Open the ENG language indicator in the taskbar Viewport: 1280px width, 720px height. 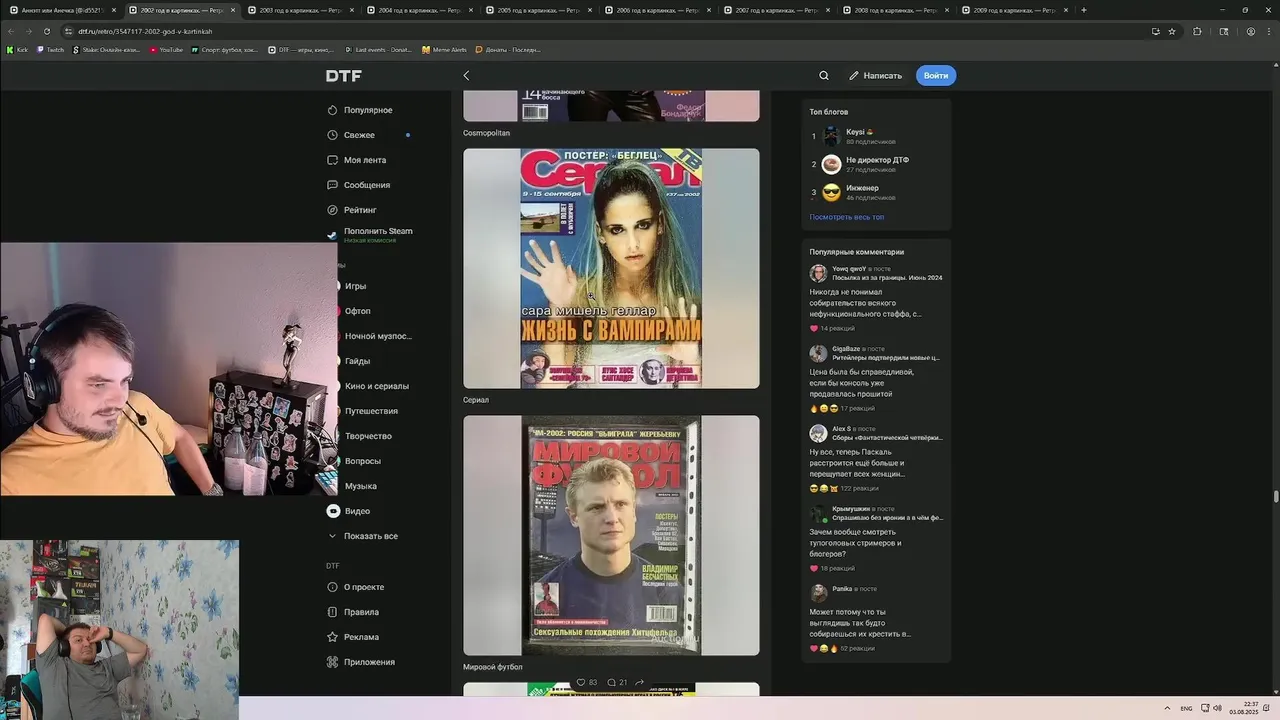(x=1186, y=708)
